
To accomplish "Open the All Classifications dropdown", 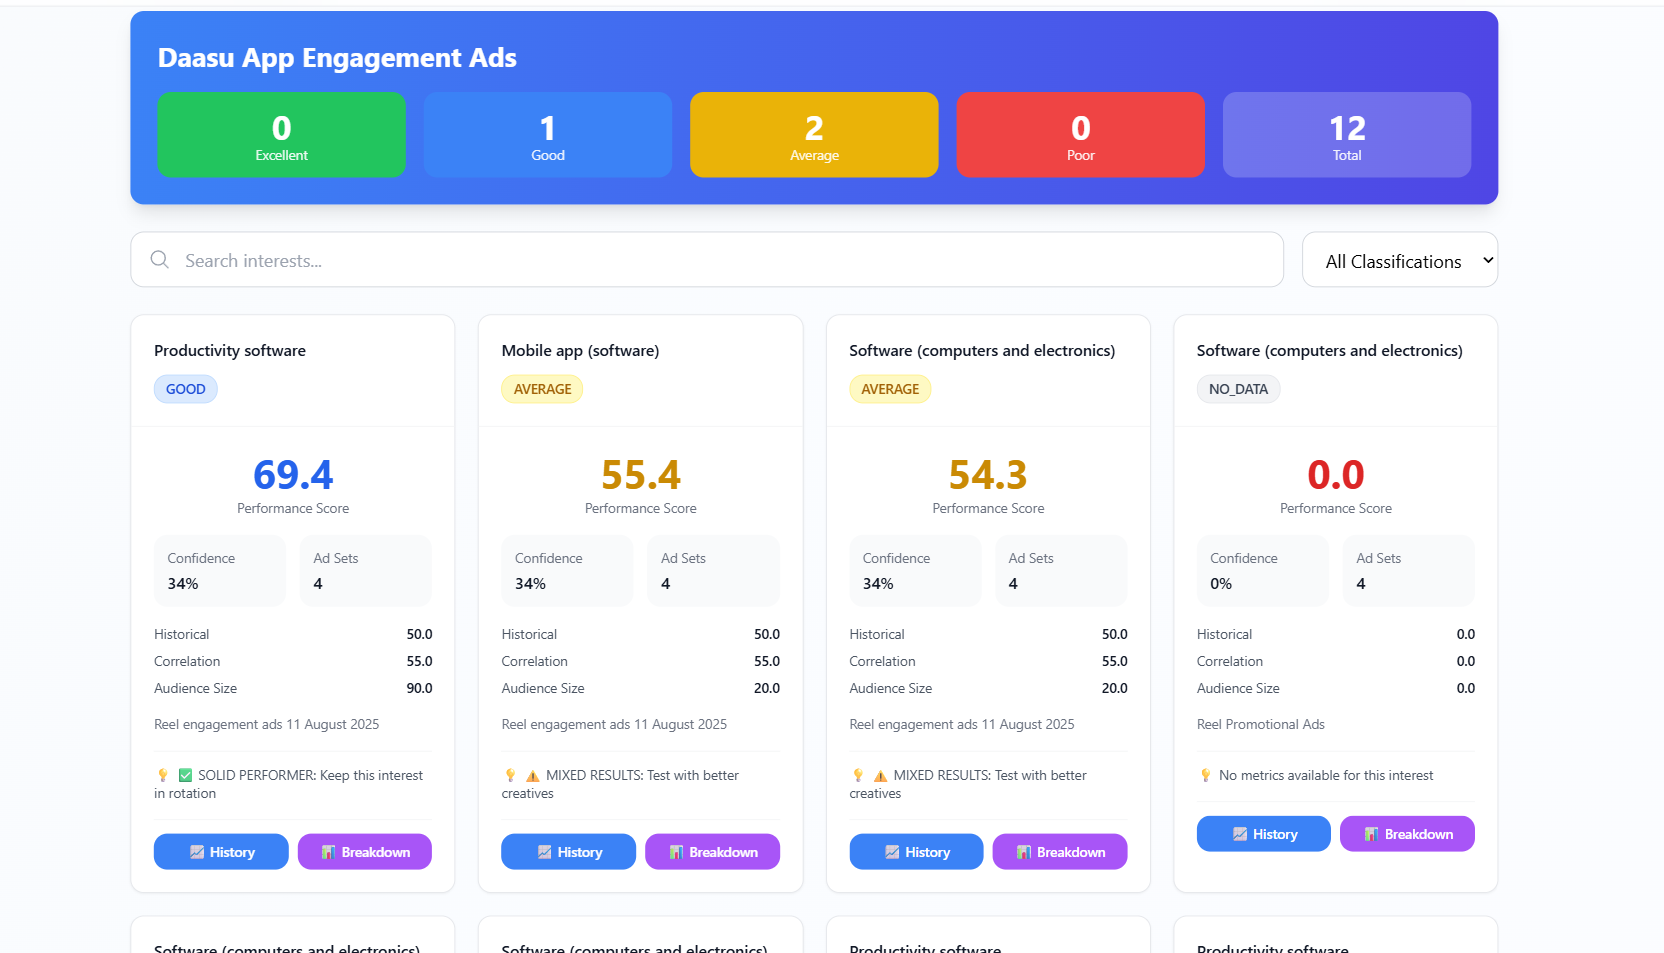I will click(x=1399, y=260).
